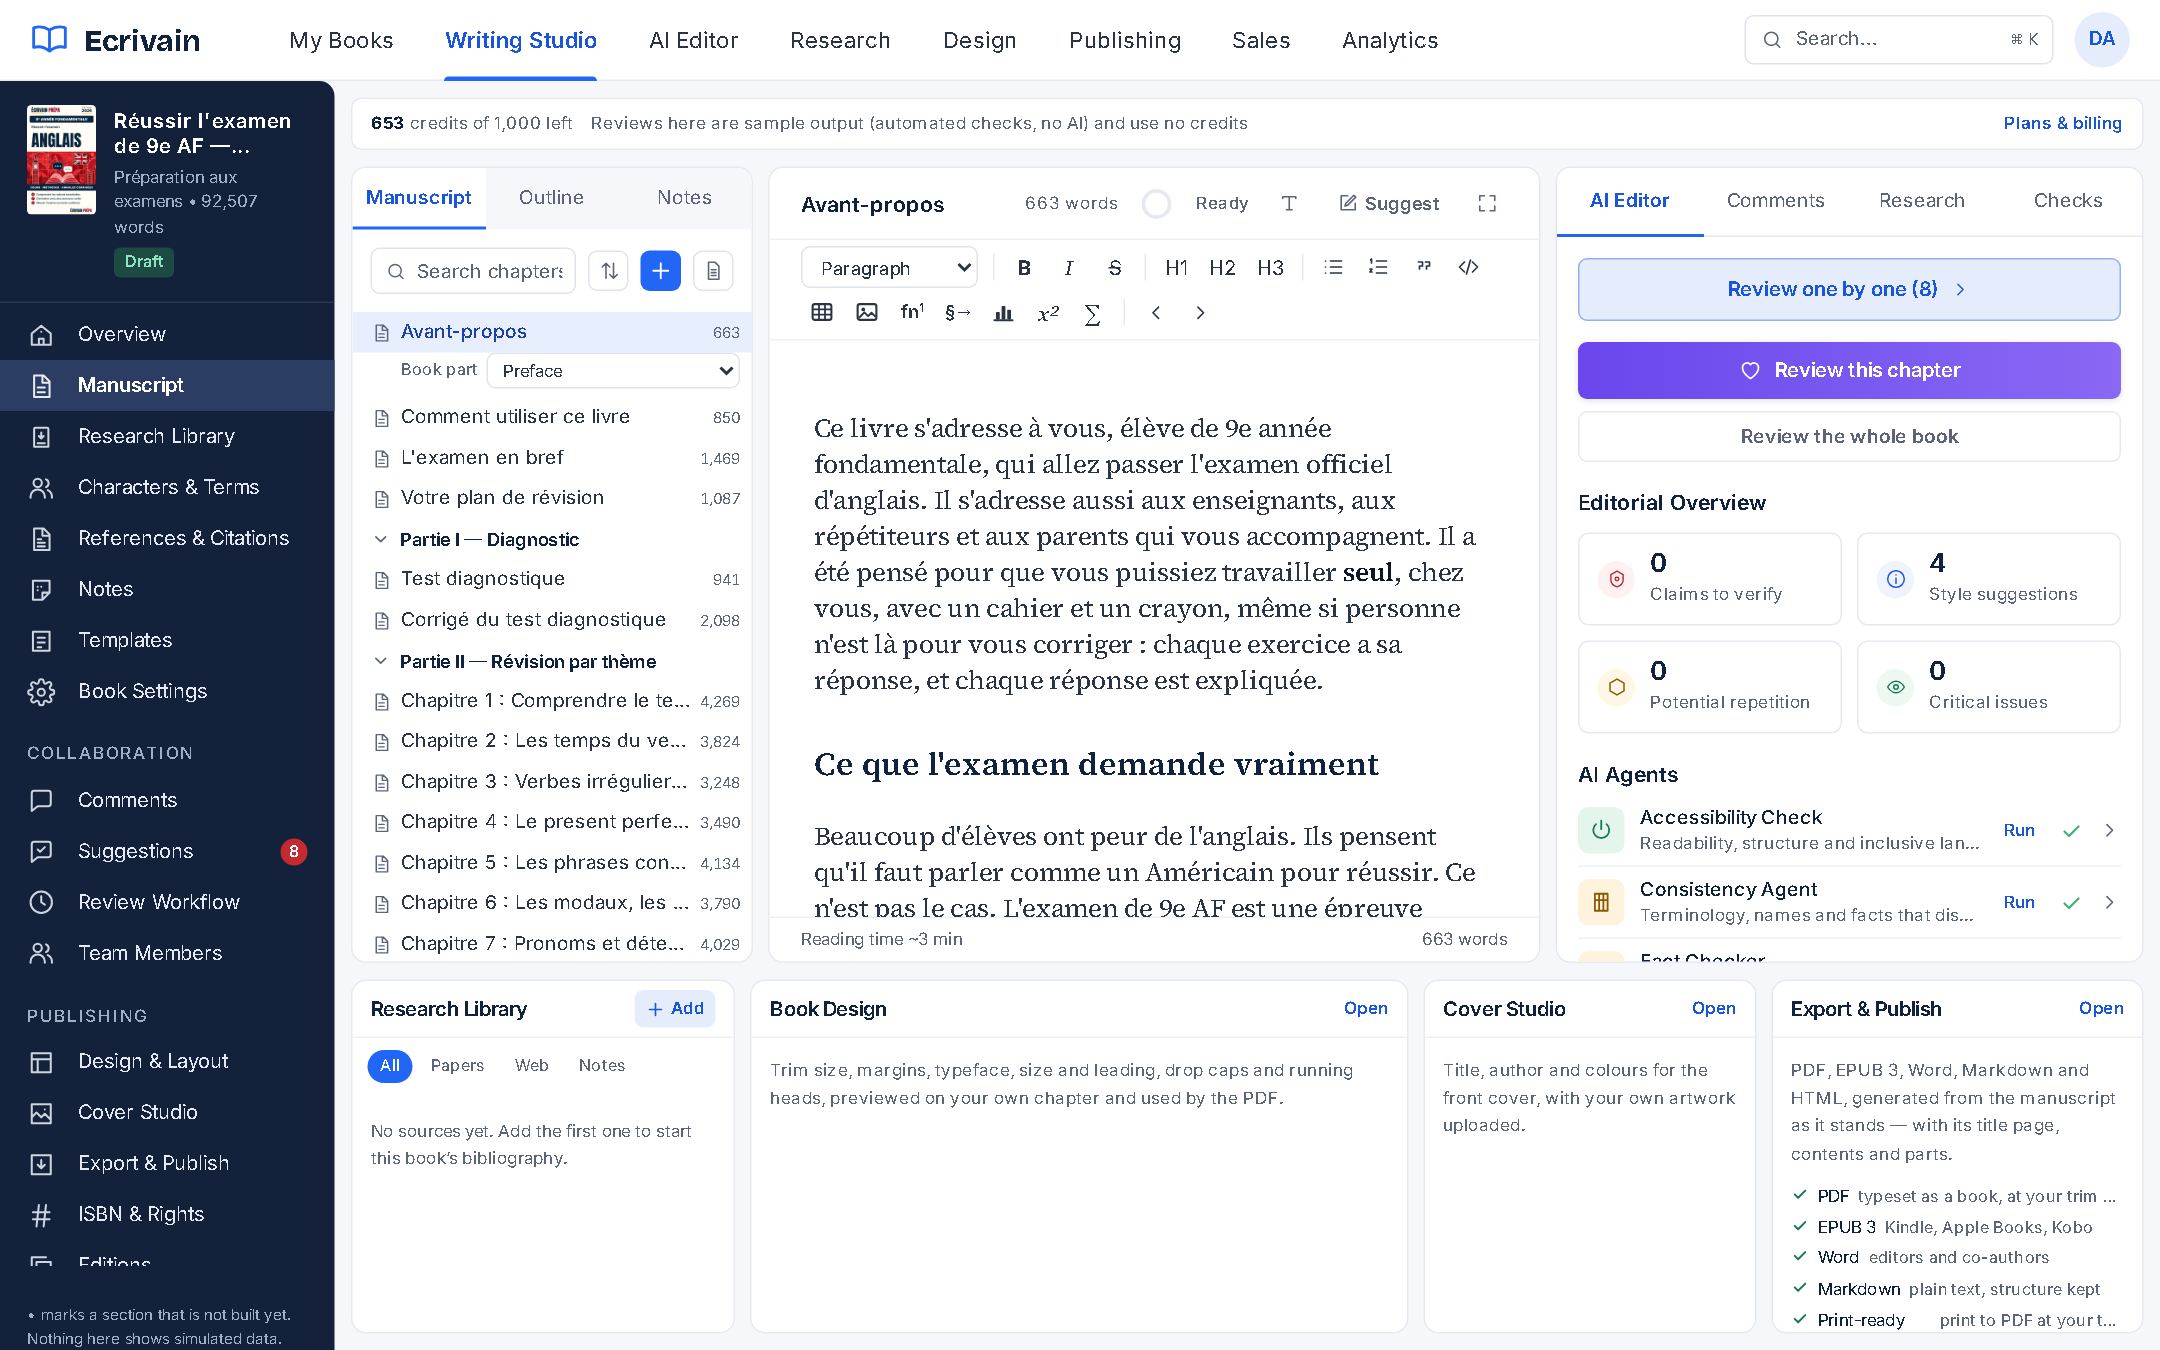Image resolution: width=2160 pixels, height=1350 pixels.
Task: Open the Checks tab
Action: (2067, 201)
